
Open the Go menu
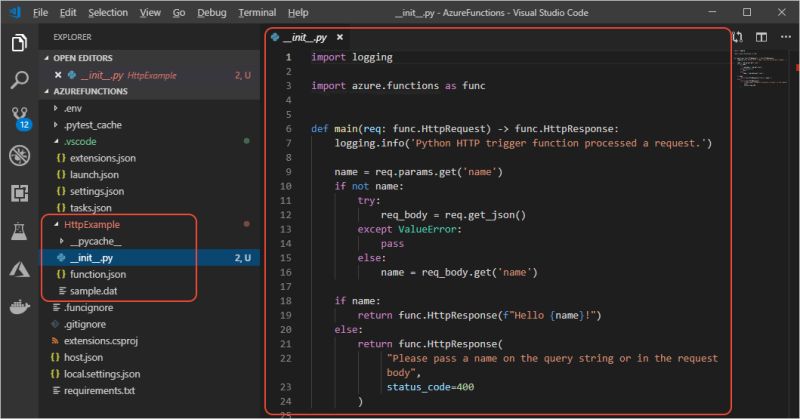coord(179,13)
